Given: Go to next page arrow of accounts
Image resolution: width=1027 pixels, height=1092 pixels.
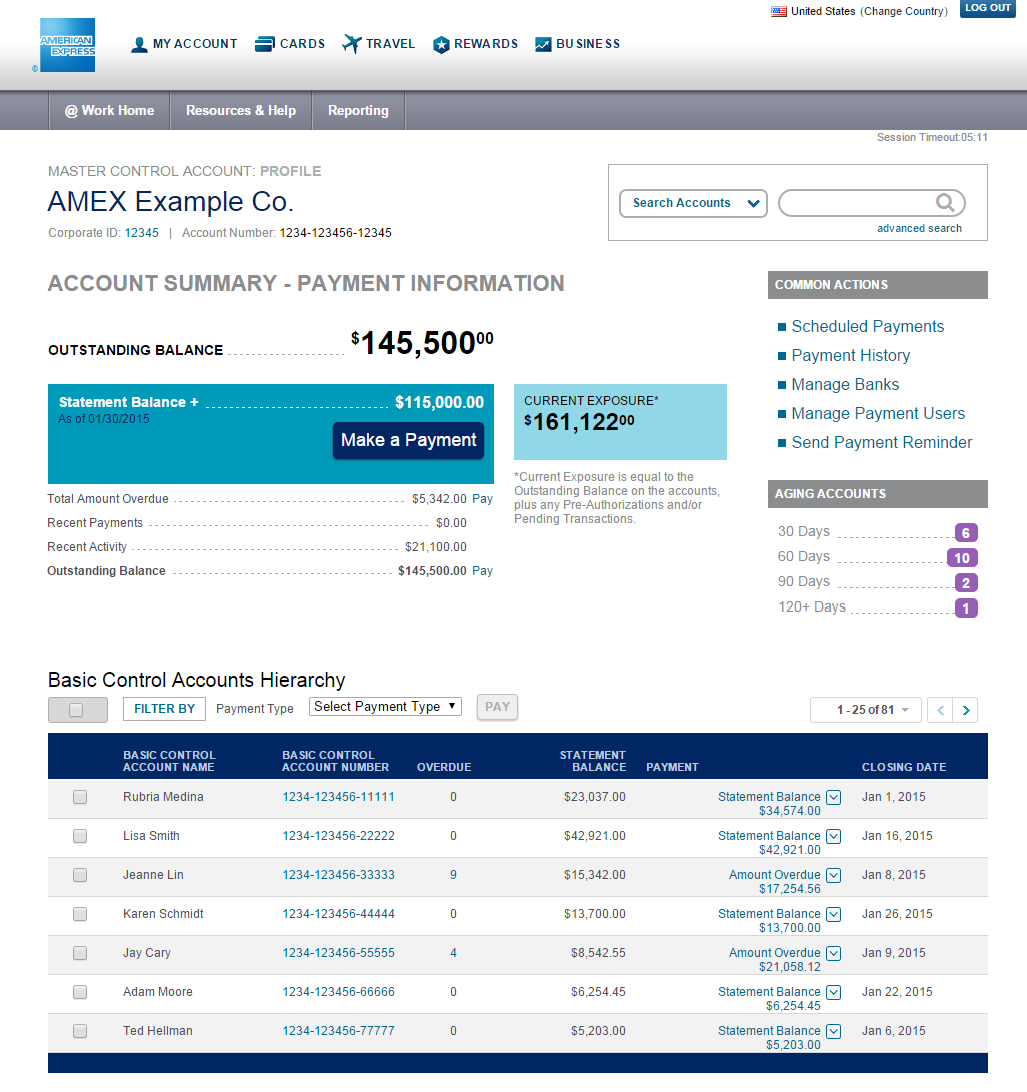Looking at the screenshot, I should tap(965, 710).
